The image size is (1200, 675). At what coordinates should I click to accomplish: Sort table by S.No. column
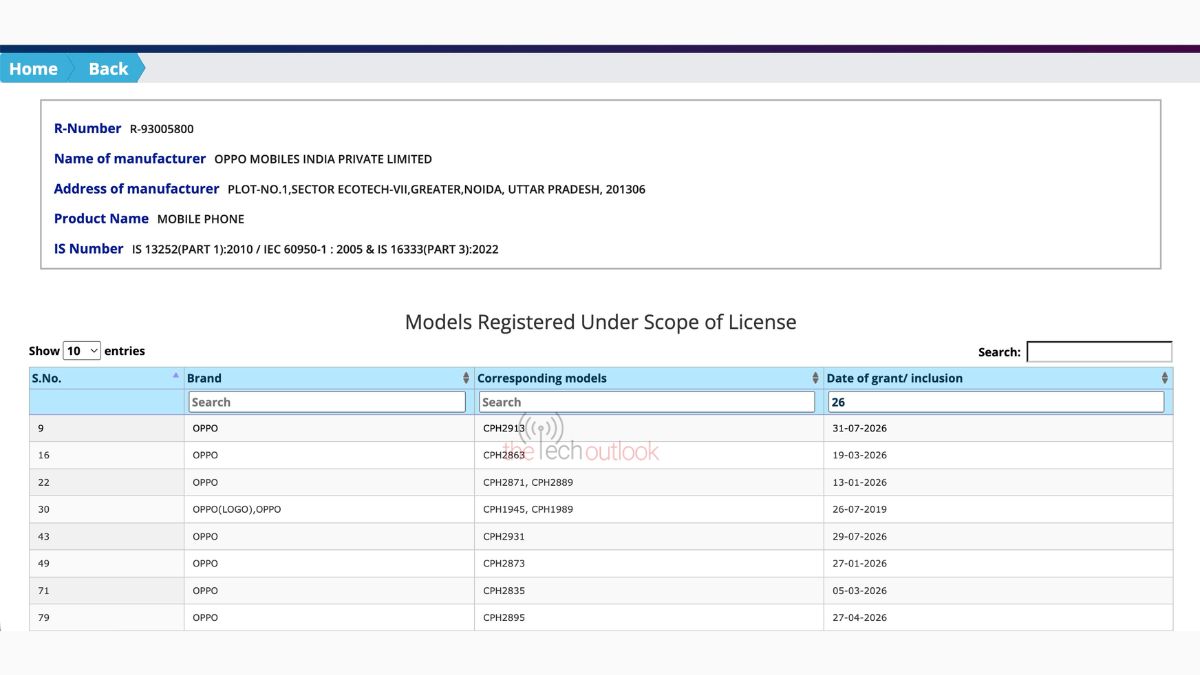pos(106,378)
